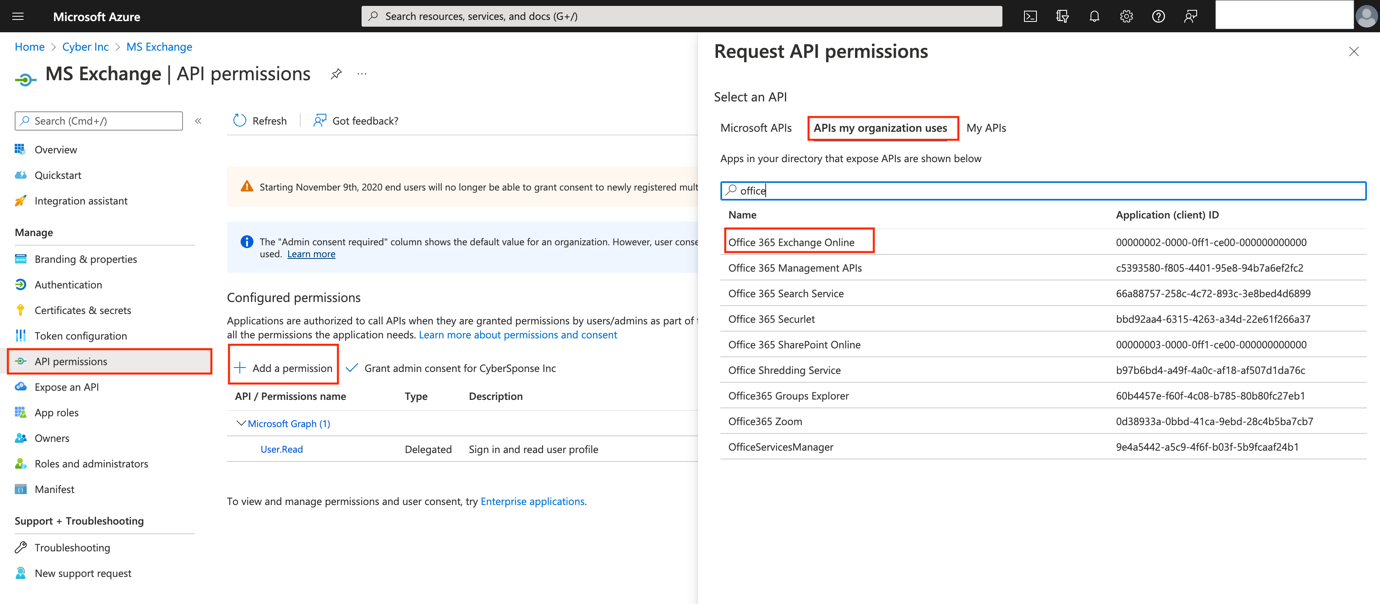Pin the MS Exchange API permissions page
The height and width of the screenshot is (604, 1380).
coord(336,74)
